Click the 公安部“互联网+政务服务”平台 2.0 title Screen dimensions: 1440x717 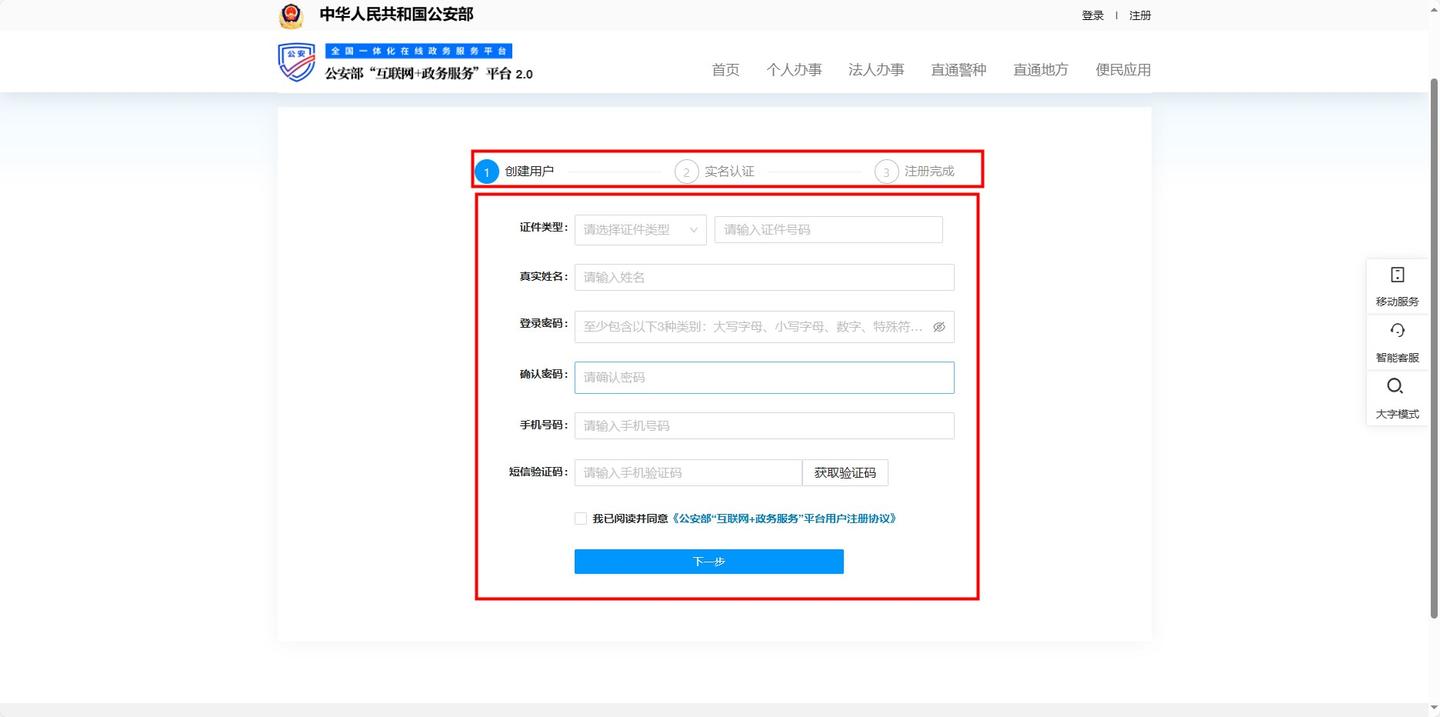point(428,74)
